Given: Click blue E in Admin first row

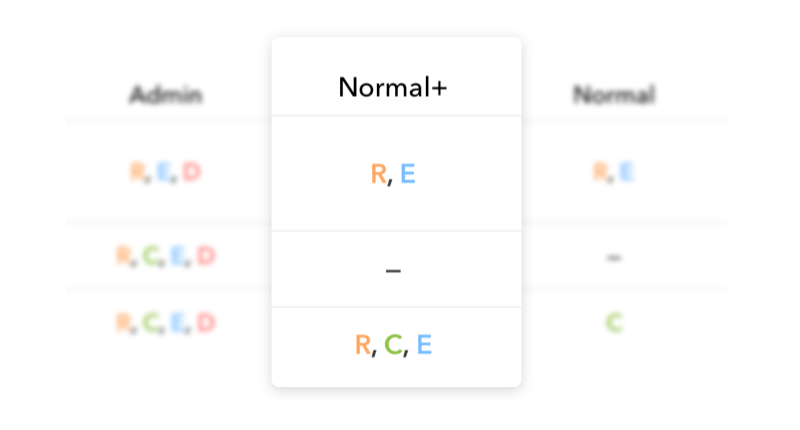Looking at the screenshot, I should coord(163,171).
